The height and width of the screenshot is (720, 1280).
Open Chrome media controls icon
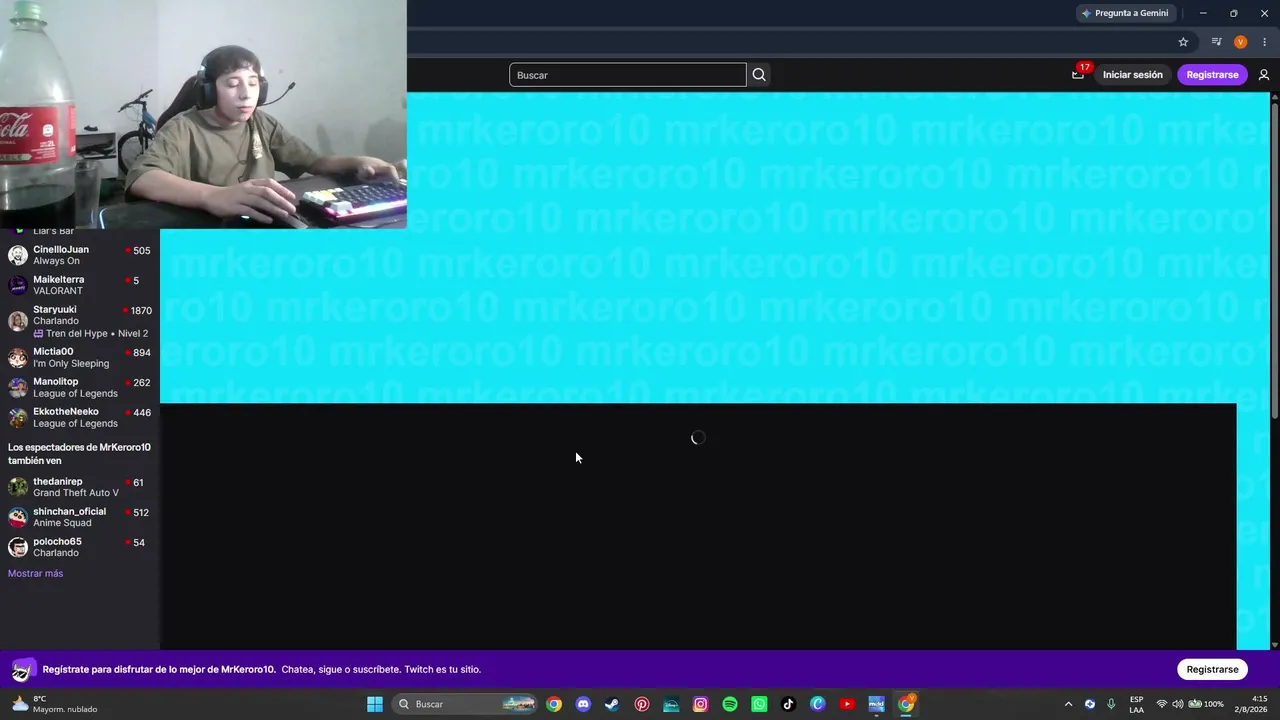[x=1216, y=42]
